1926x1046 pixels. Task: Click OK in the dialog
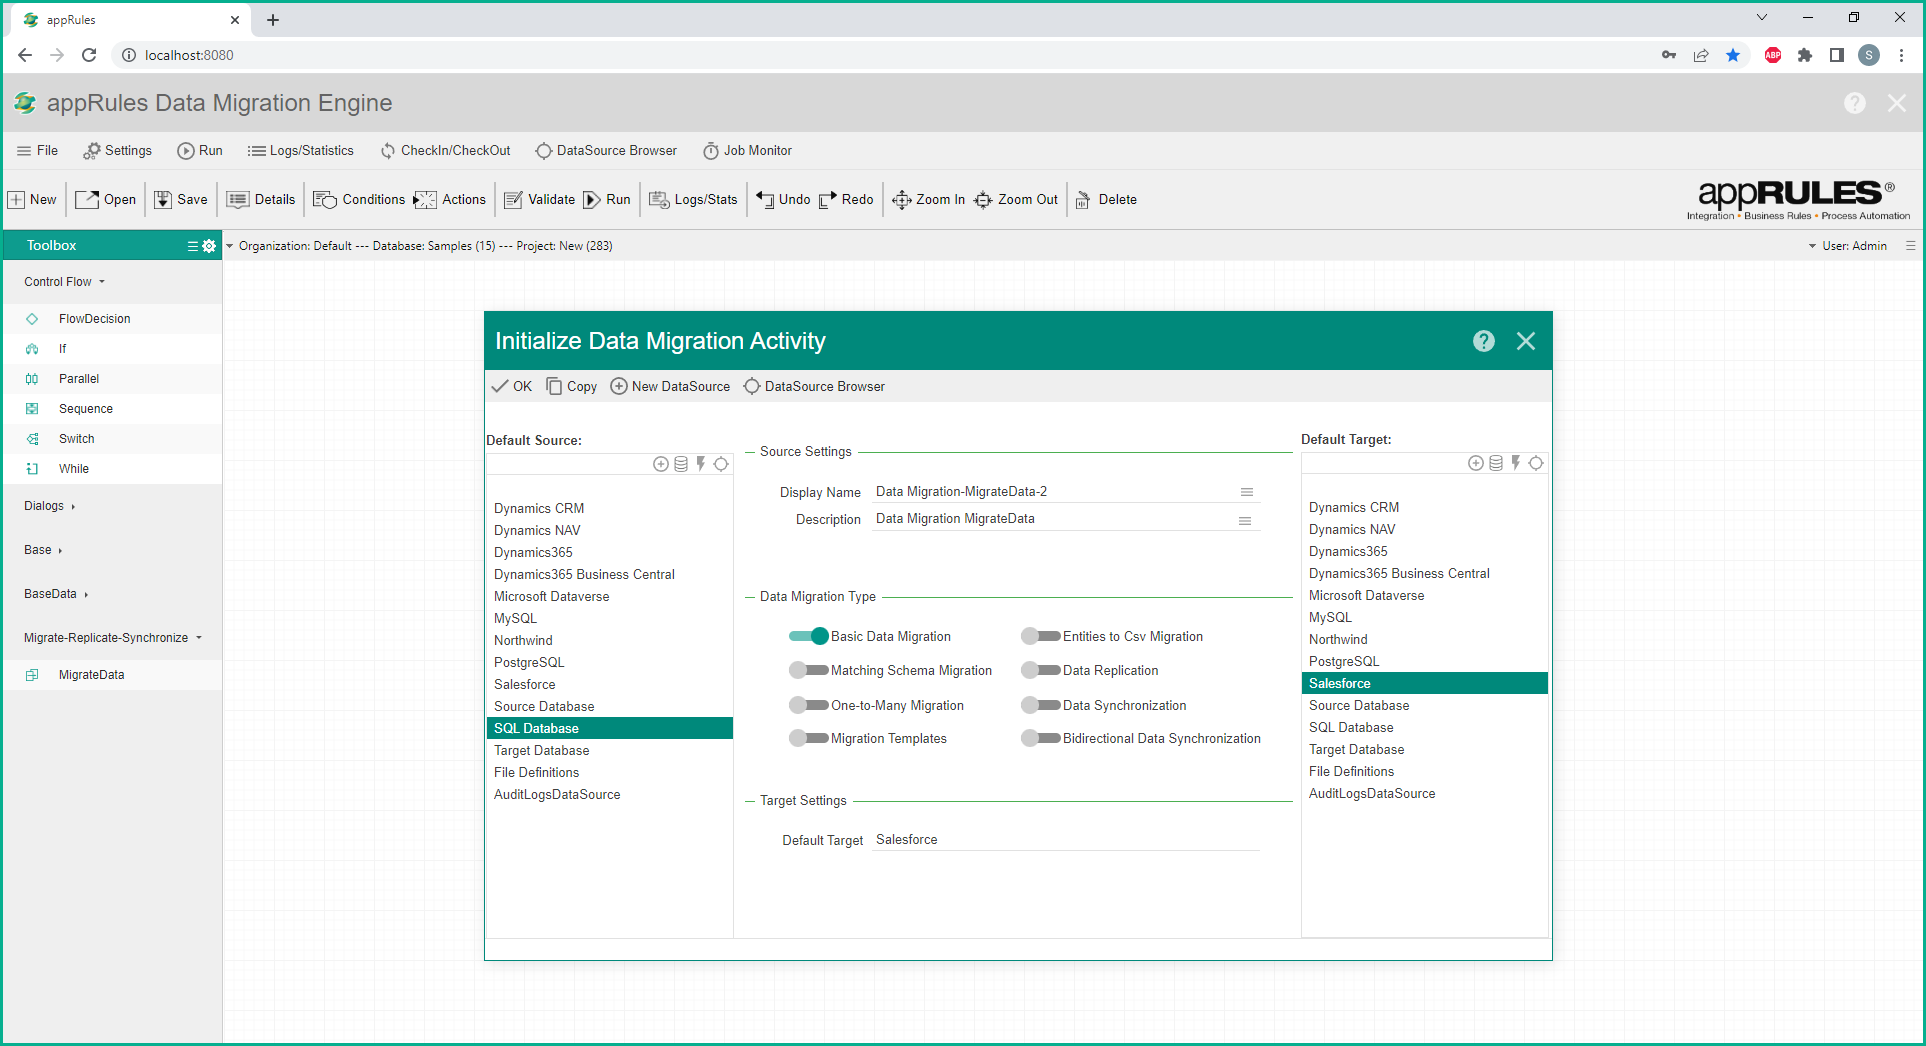pyautogui.click(x=512, y=387)
